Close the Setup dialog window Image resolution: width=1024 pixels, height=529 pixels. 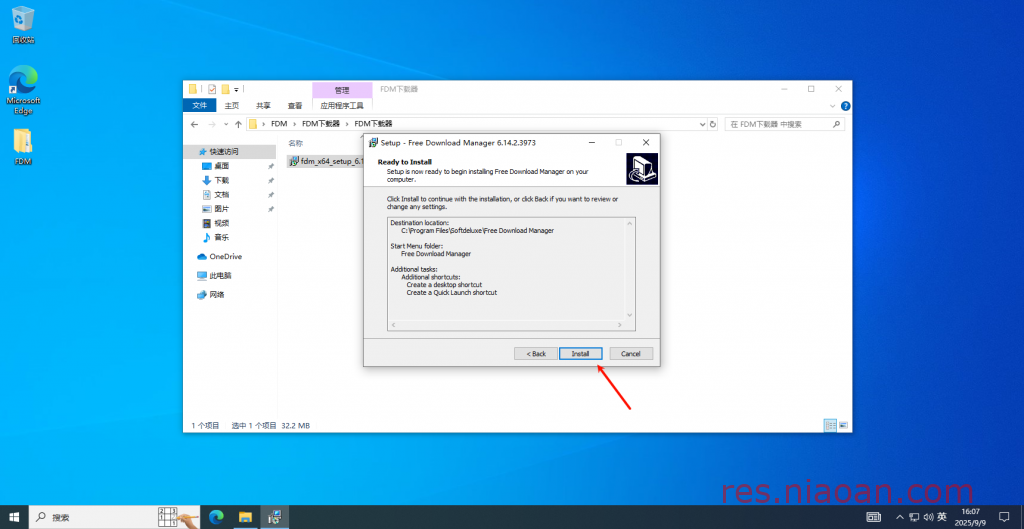pos(645,142)
